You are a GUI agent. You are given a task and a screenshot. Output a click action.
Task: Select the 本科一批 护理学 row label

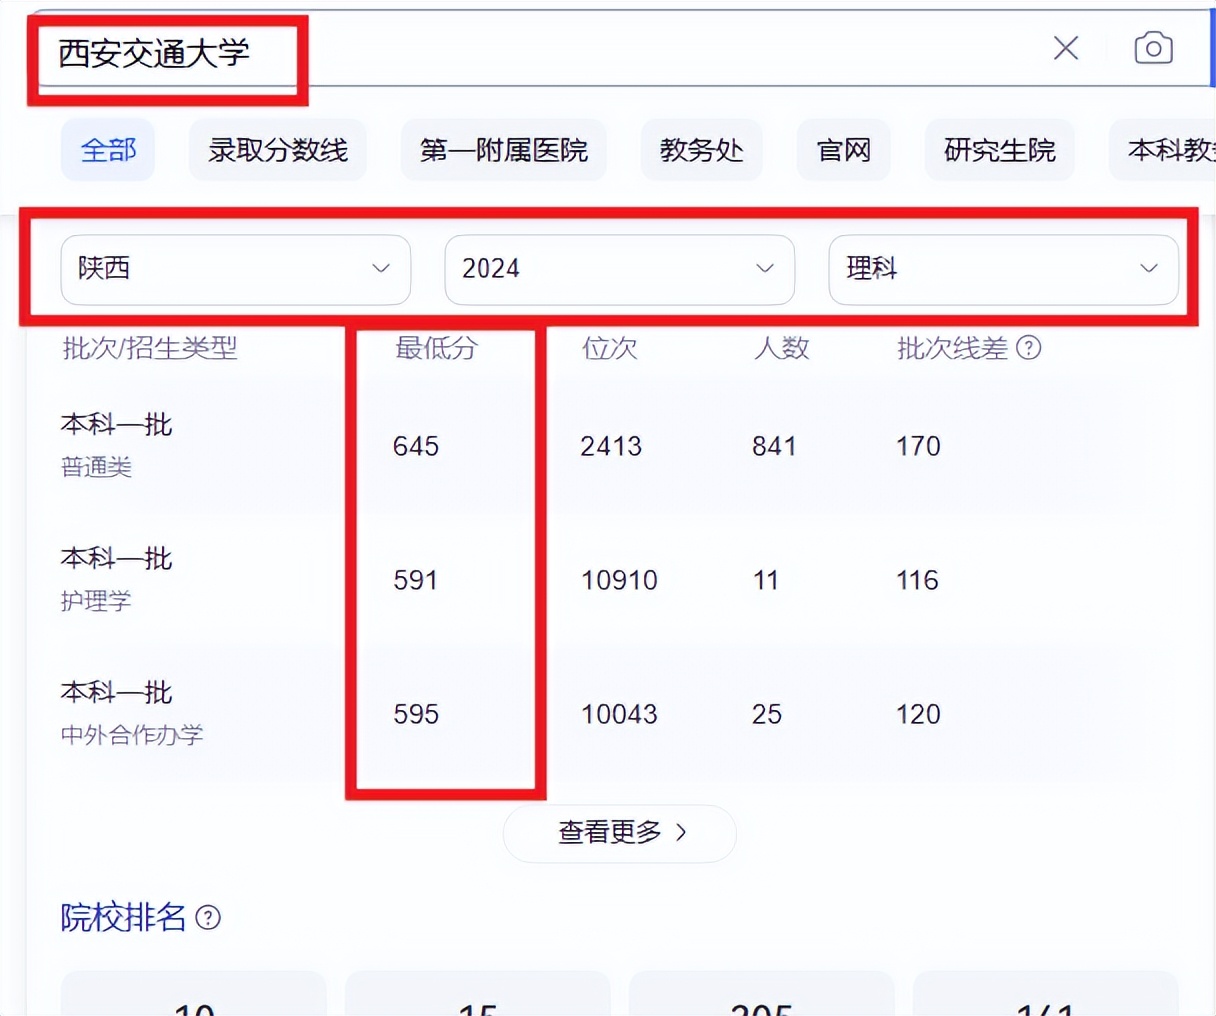pyautogui.click(x=116, y=579)
